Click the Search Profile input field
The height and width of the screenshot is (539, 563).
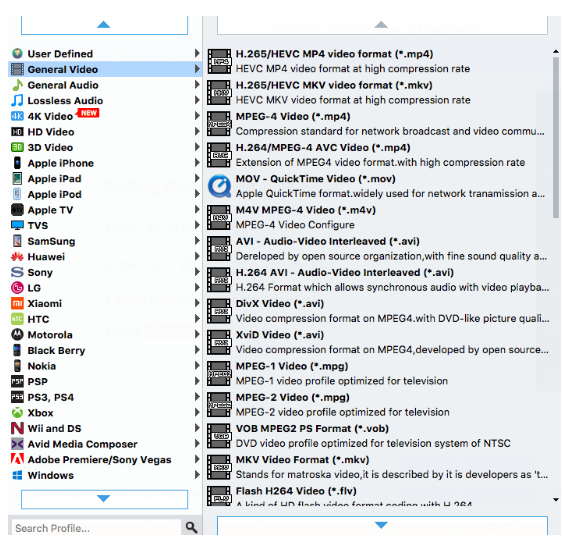[x=96, y=528]
